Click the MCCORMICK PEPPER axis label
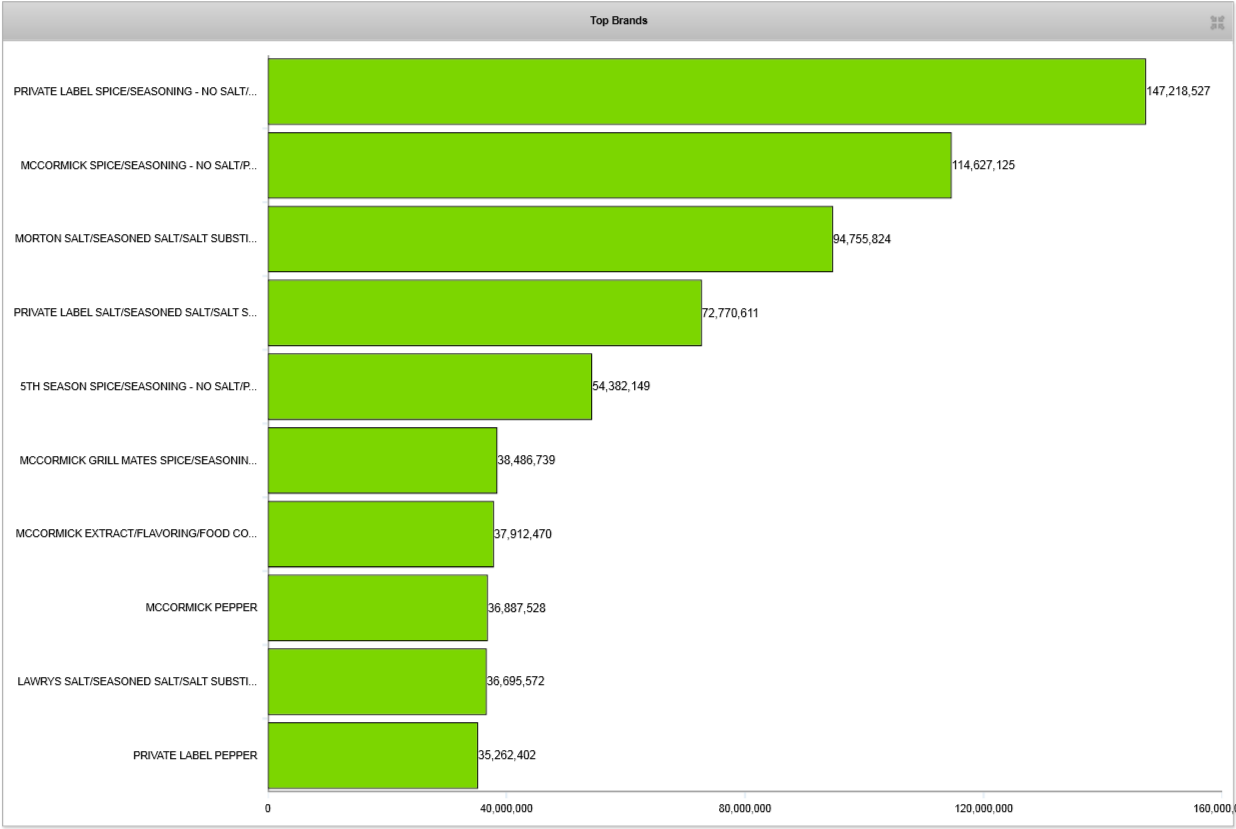Screen dimensions: 1236x829 pos(201,608)
